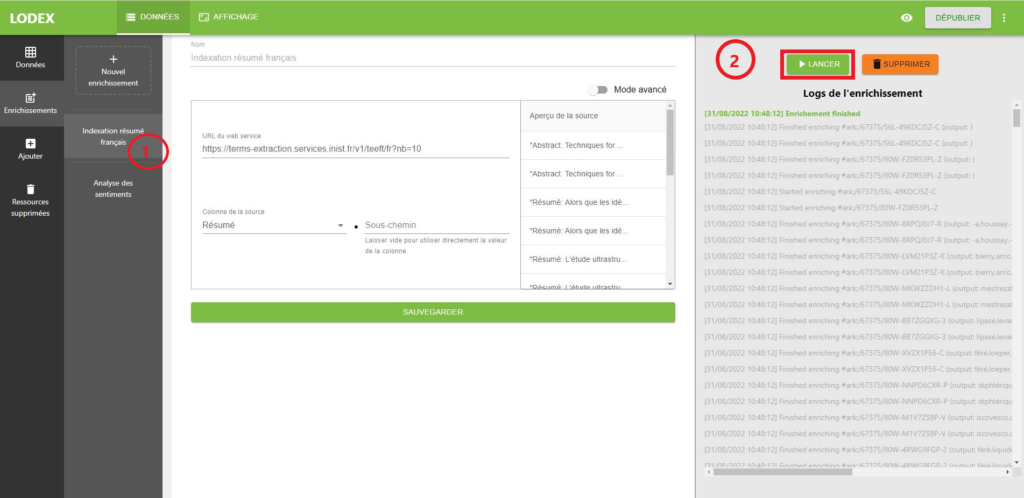Toggle the Mode avancé switch
Screen dimensions: 1024x498
597,89
